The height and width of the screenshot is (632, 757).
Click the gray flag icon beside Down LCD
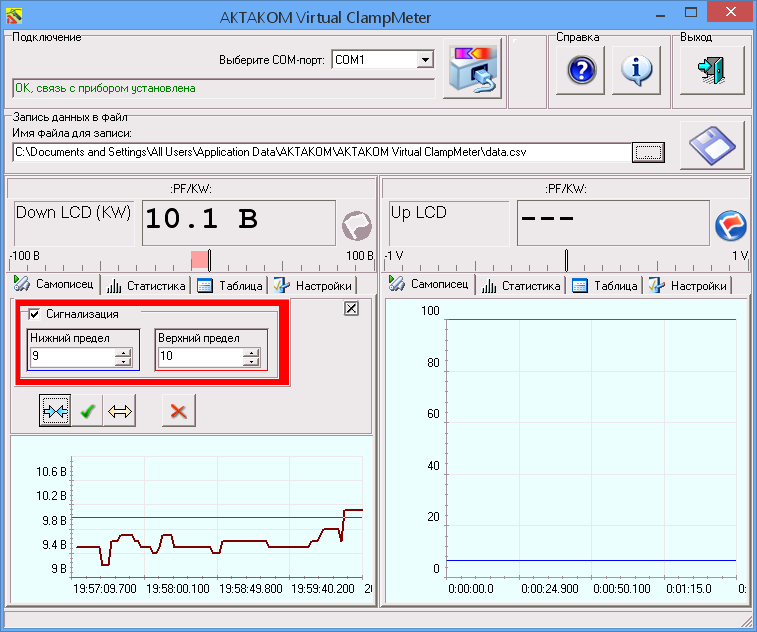click(x=357, y=225)
